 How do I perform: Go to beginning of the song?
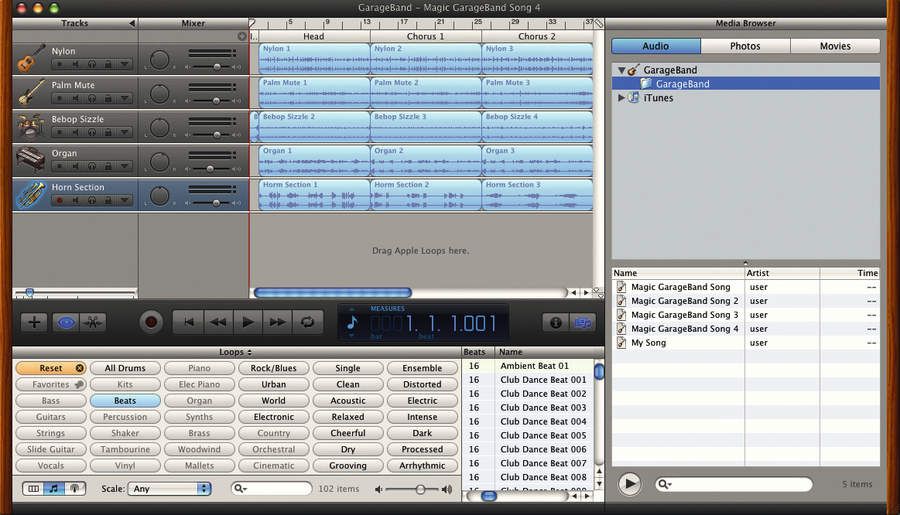188,322
